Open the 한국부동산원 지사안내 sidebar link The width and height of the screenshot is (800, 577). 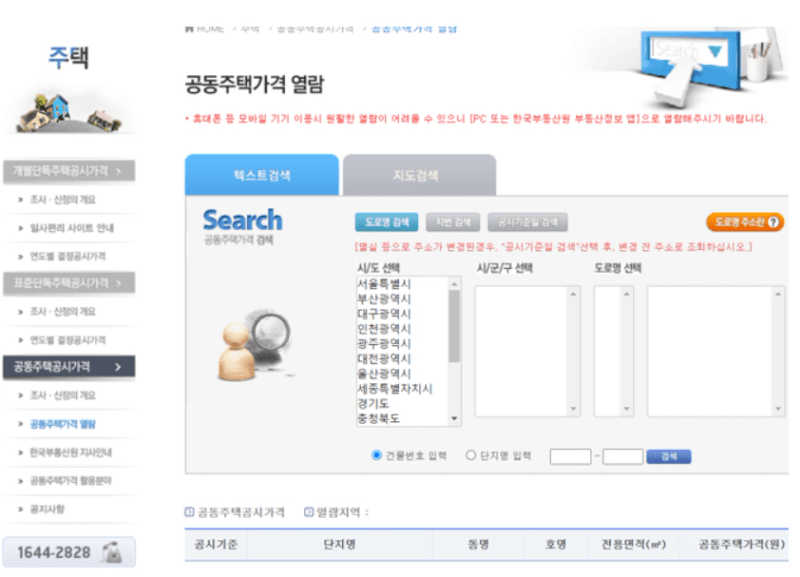point(71,453)
